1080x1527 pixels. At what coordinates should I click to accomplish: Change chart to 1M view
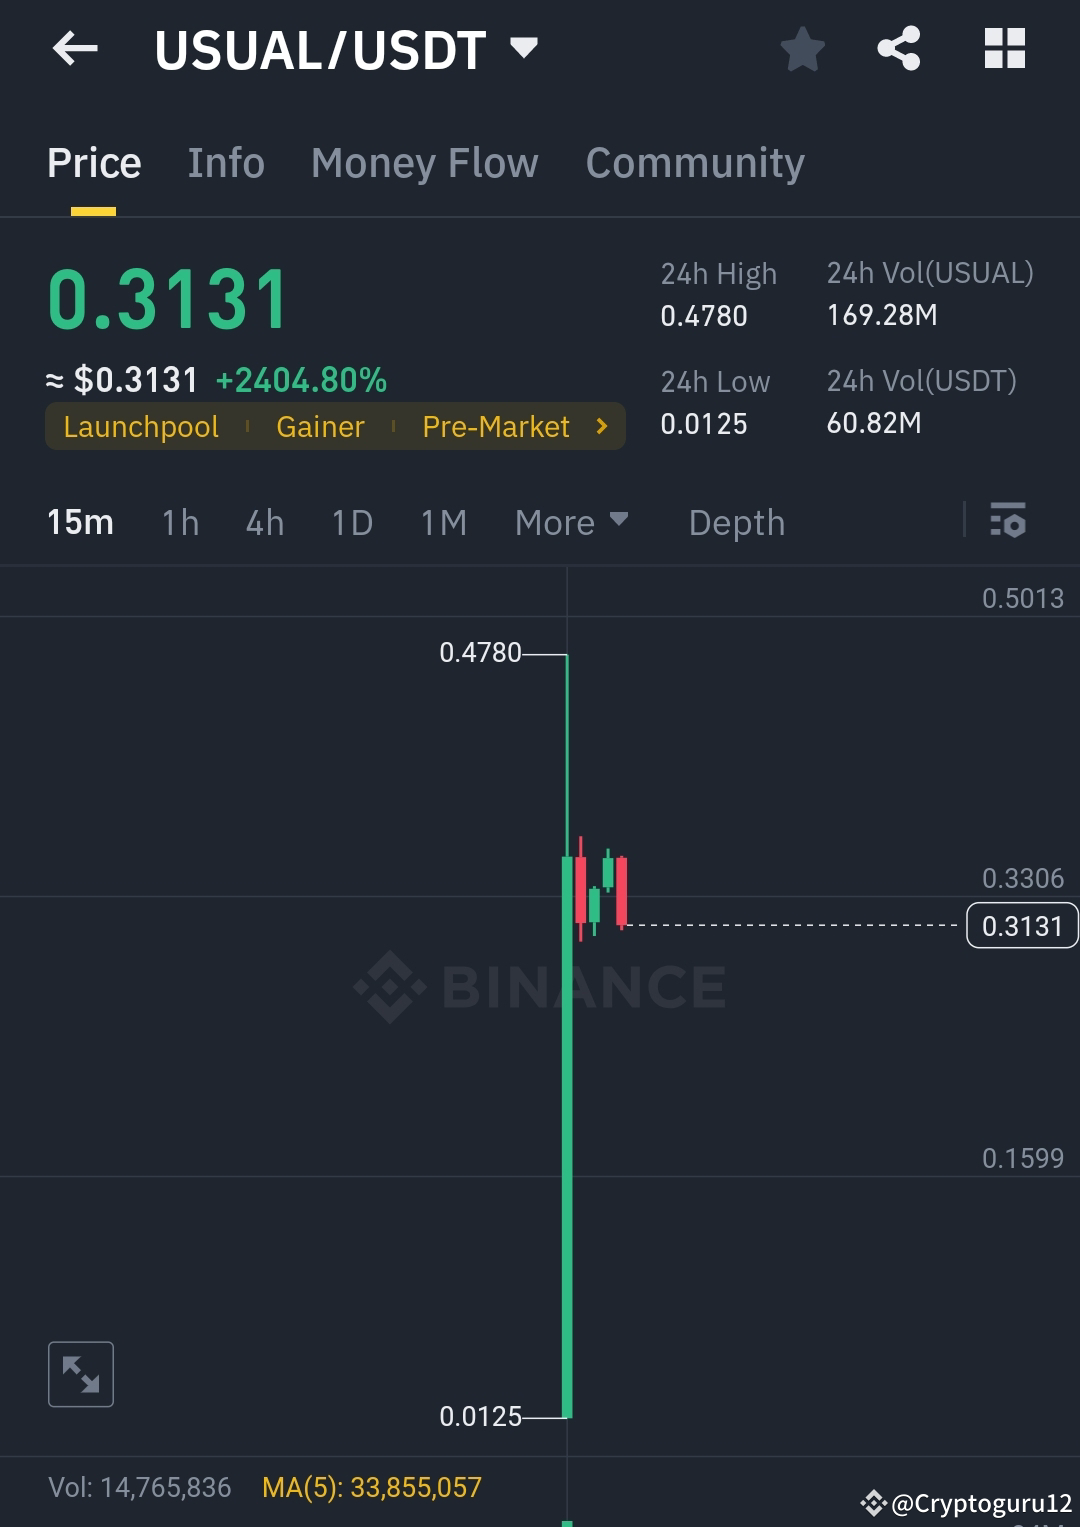443,521
